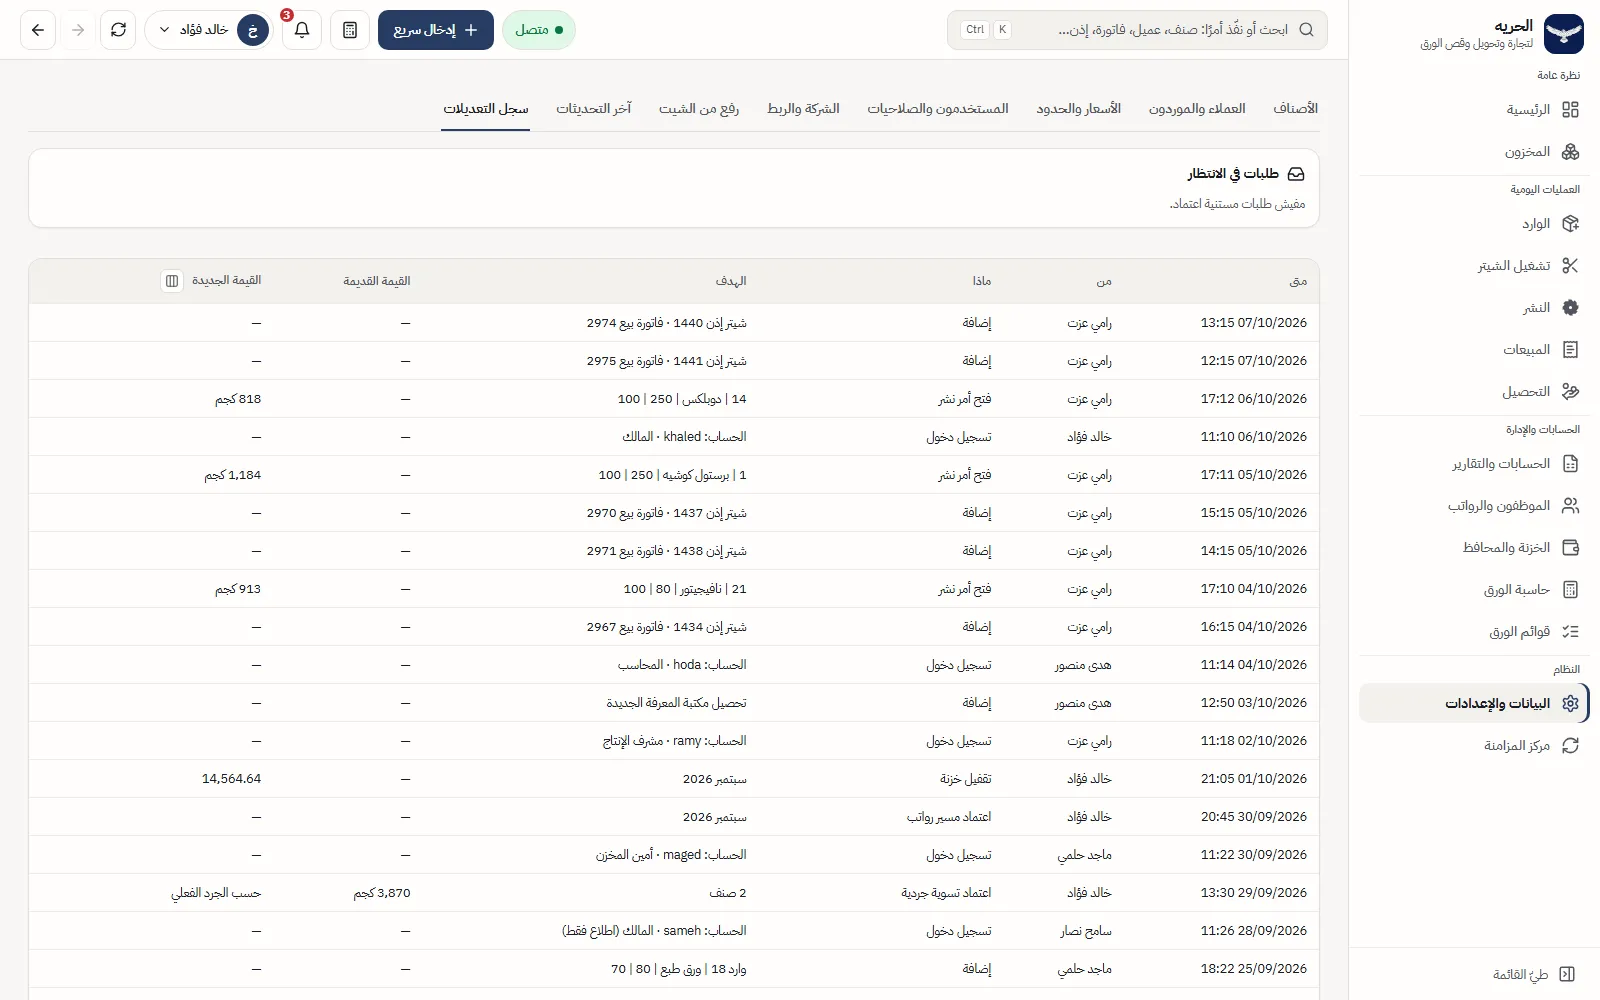Viewport: 1600px width, 1000px height.
Task: Click اعتماد تسوية جردية cell
Action: point(946,893)
